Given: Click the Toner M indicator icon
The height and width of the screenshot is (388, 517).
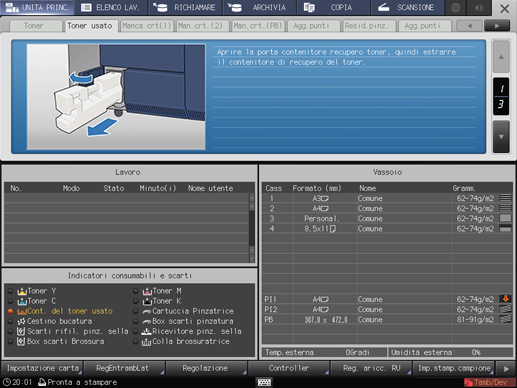Looking at the screenshot, I should click(147, 291).
